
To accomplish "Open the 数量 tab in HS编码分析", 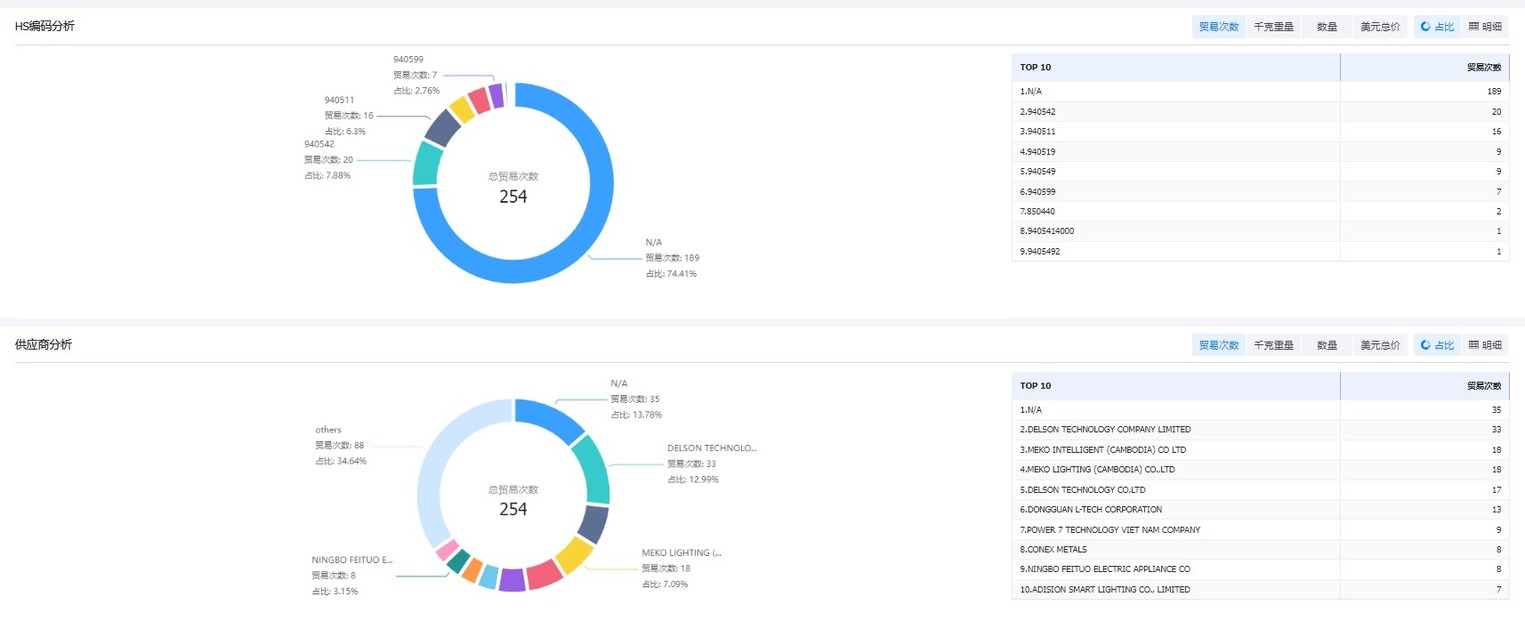I will 1326,27.
